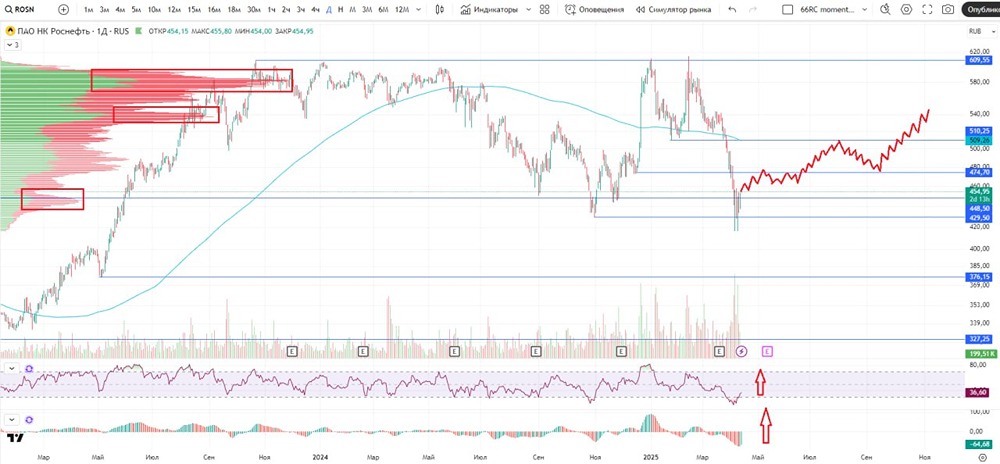Open the Индикаторы menu
The image size is (1000, 464).
(x=489, y=10)
